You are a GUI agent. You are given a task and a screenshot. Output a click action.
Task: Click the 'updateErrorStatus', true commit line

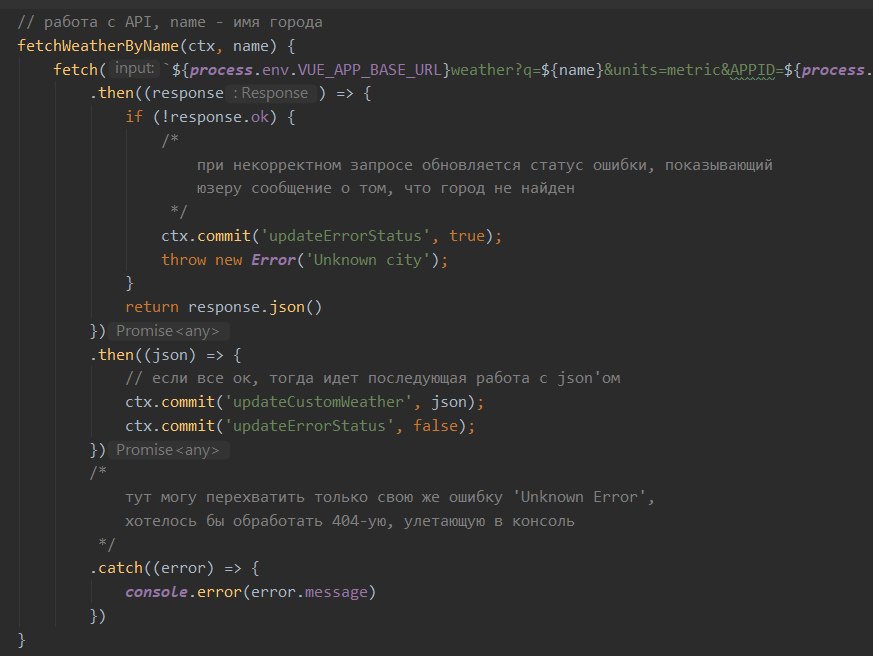pos(331,236)
